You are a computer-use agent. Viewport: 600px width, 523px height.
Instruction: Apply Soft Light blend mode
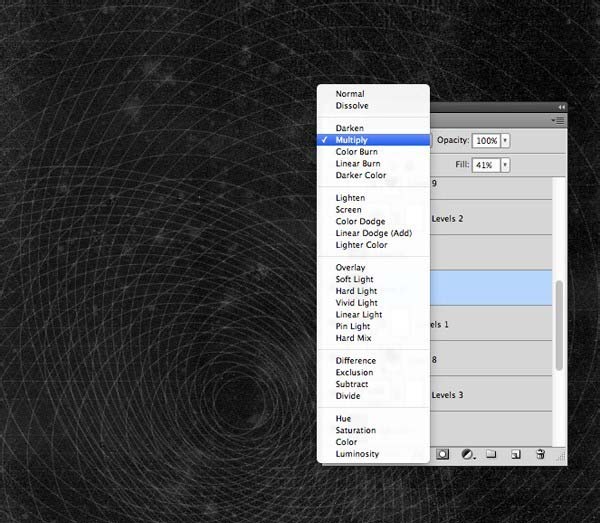point(373,279)
